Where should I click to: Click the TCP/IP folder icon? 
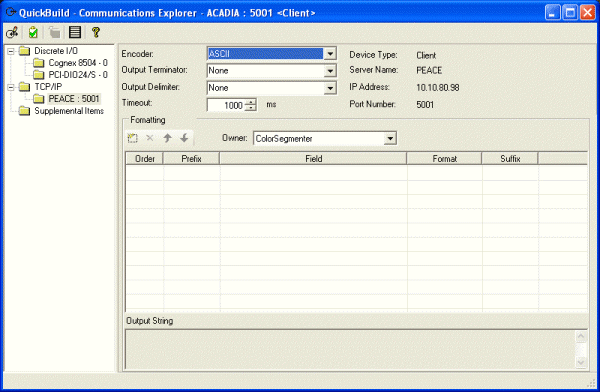pos(25,87)
